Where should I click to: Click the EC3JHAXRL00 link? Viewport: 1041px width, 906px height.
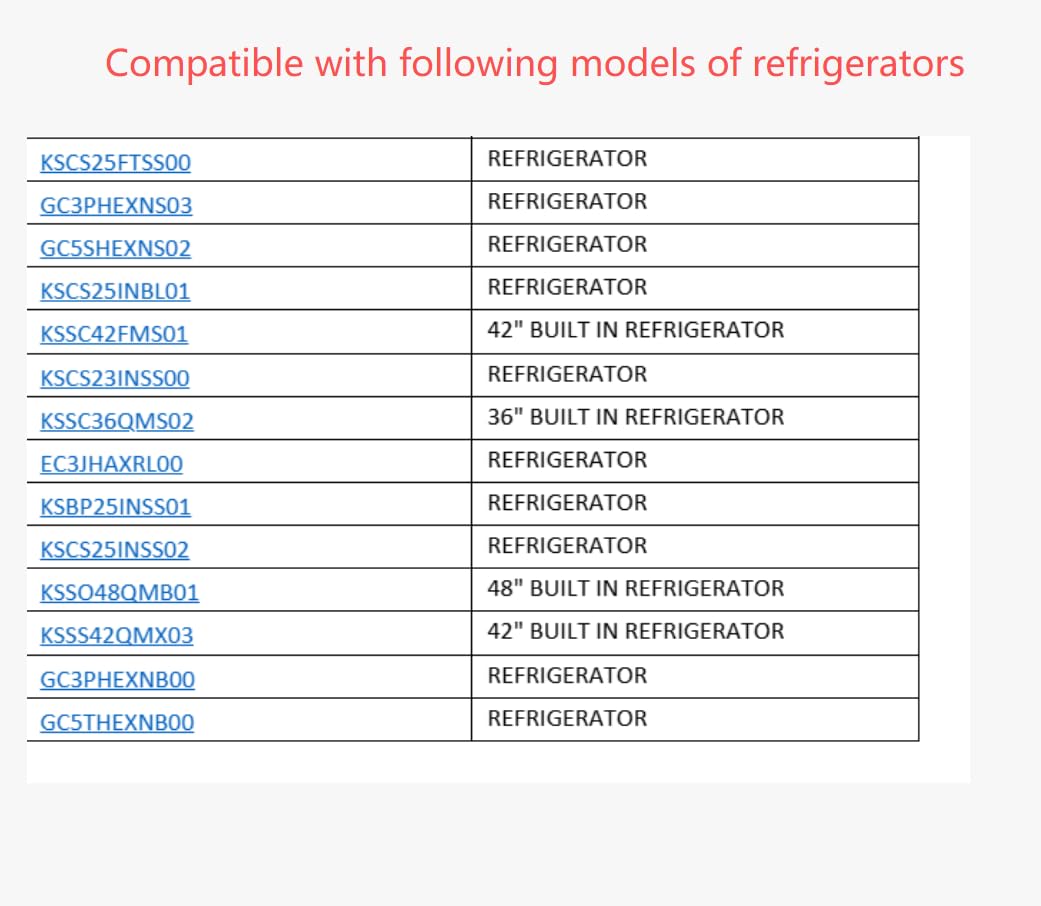click(112, 464)
